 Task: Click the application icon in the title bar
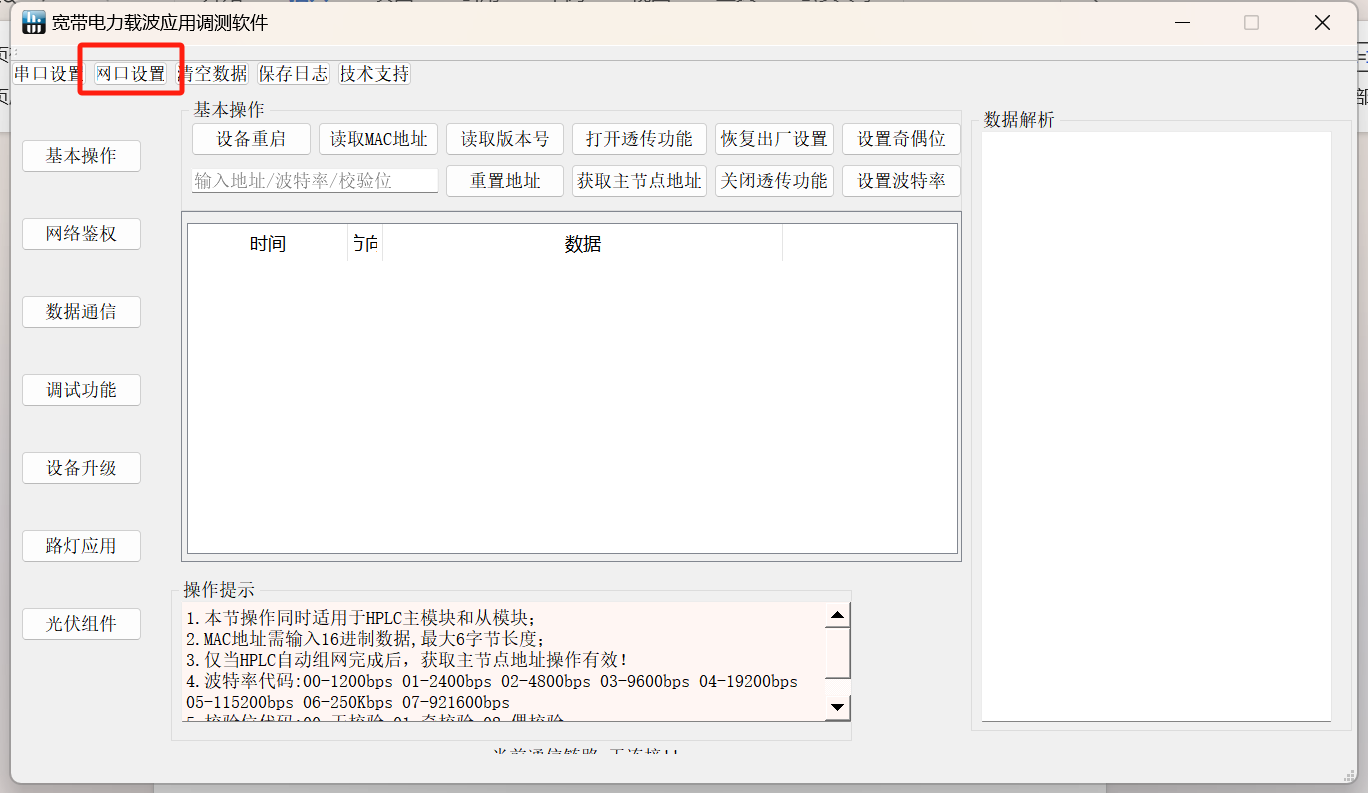tap(33, 21)
